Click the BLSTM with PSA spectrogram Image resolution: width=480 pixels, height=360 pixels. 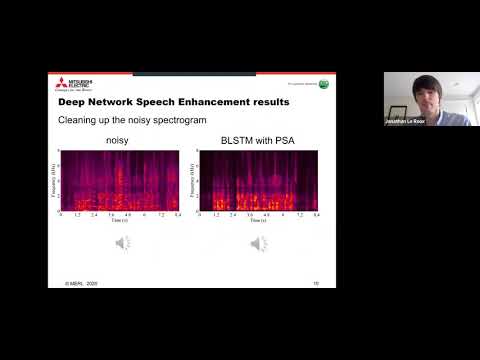[x=258, y=181]
